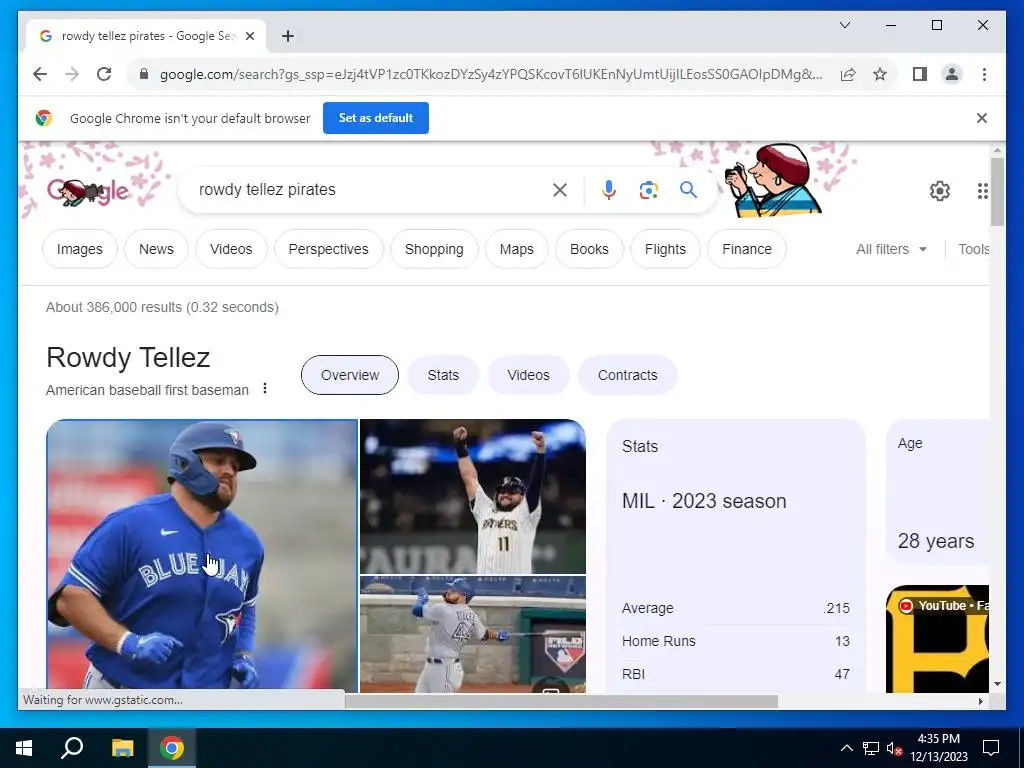Open the notification center icon

991,748
